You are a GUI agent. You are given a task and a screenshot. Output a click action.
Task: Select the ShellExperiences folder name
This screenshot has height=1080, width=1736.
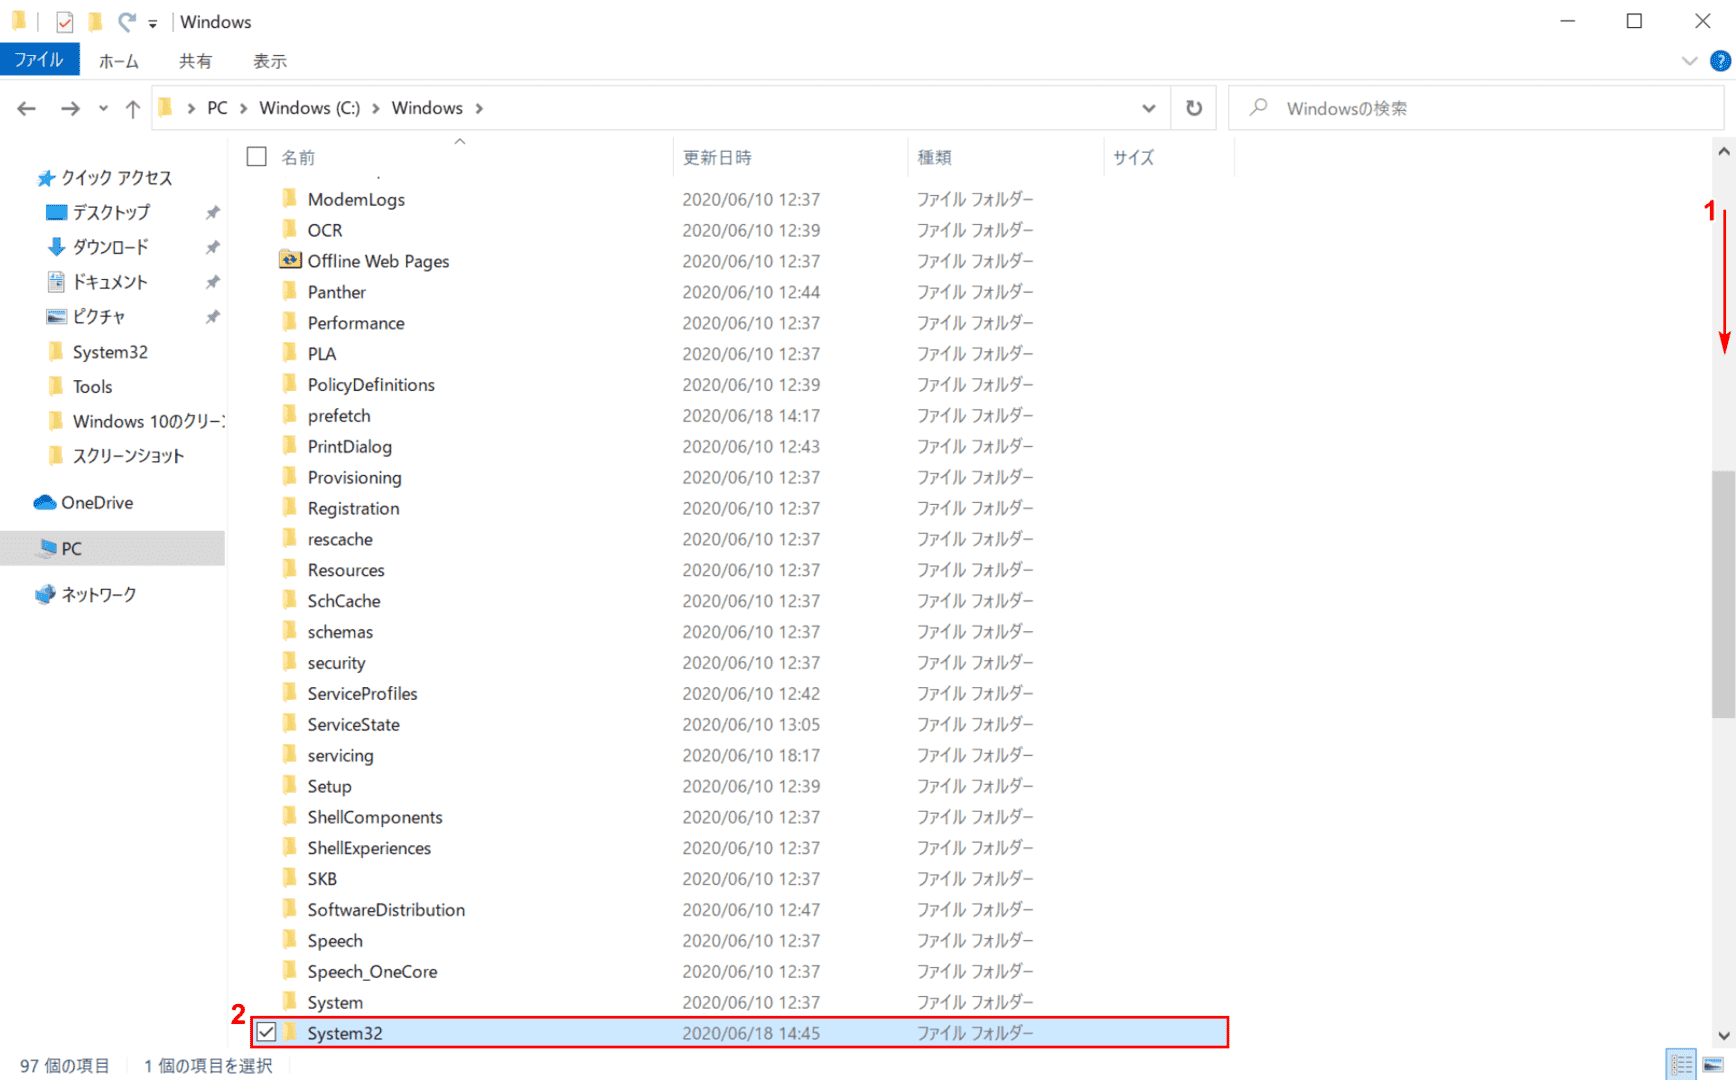tap(369, 848)
